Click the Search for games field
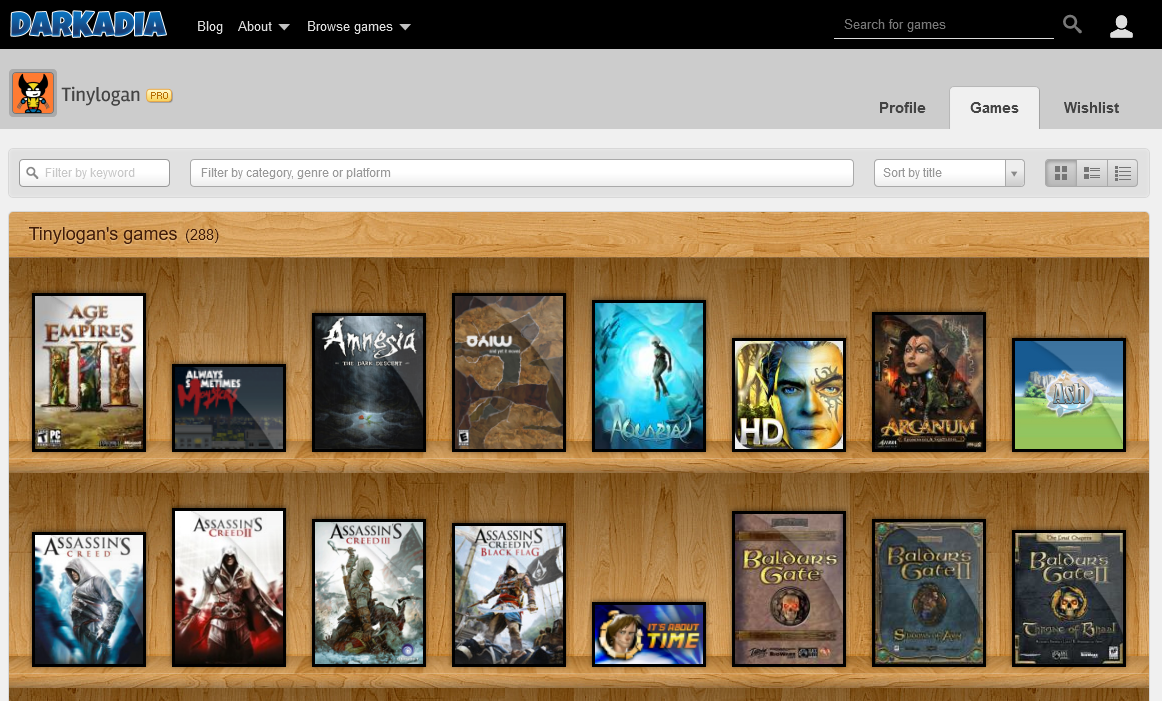 coord(943,25)
